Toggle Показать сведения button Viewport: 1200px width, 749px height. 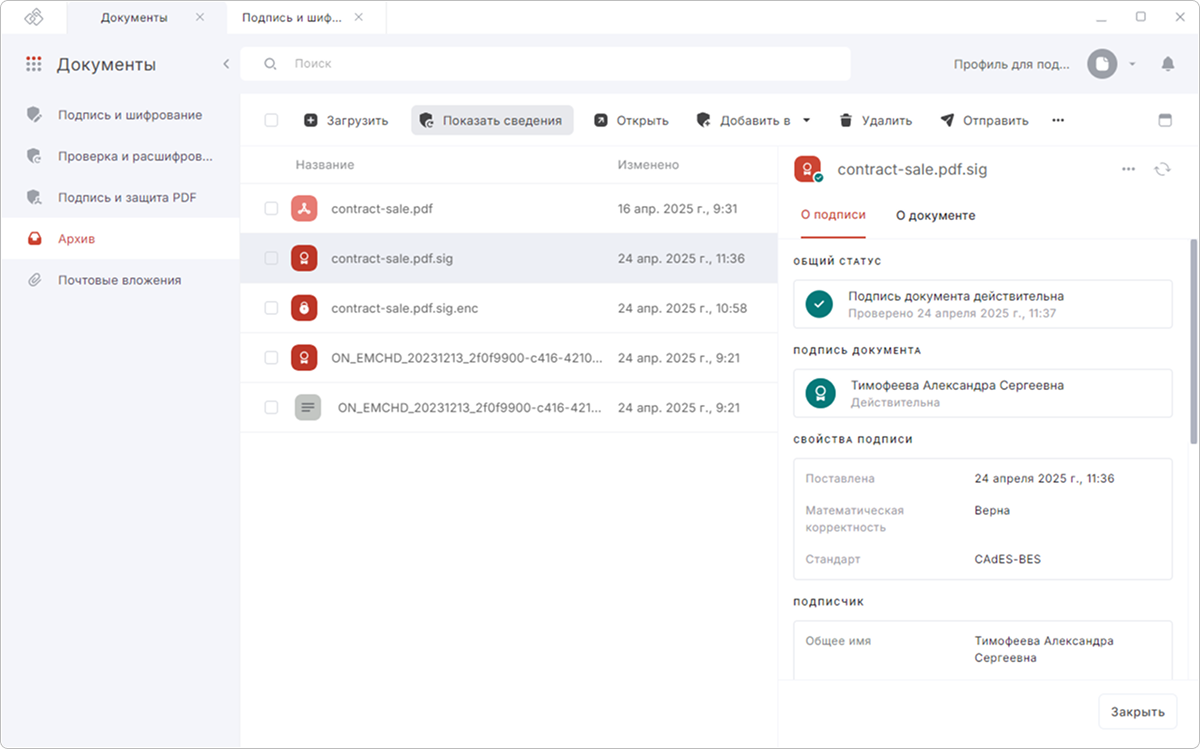click(x=492, y=120)
